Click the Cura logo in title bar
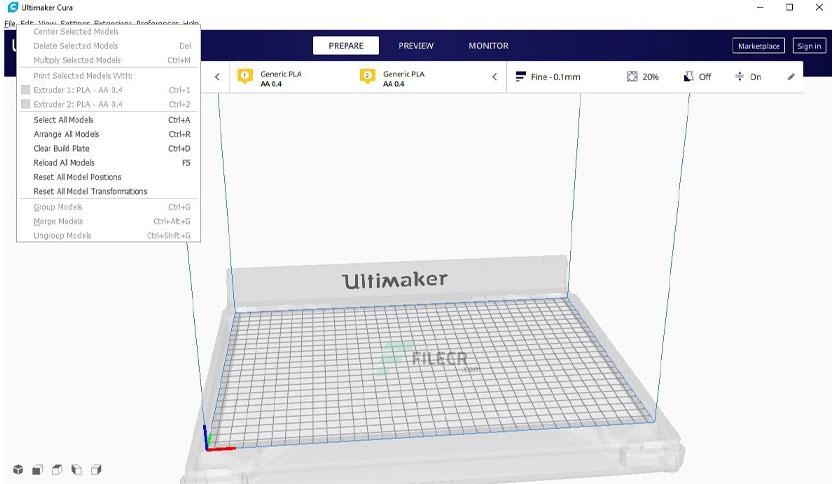Viewport: 836px width, 484px height. pos(12,7)
